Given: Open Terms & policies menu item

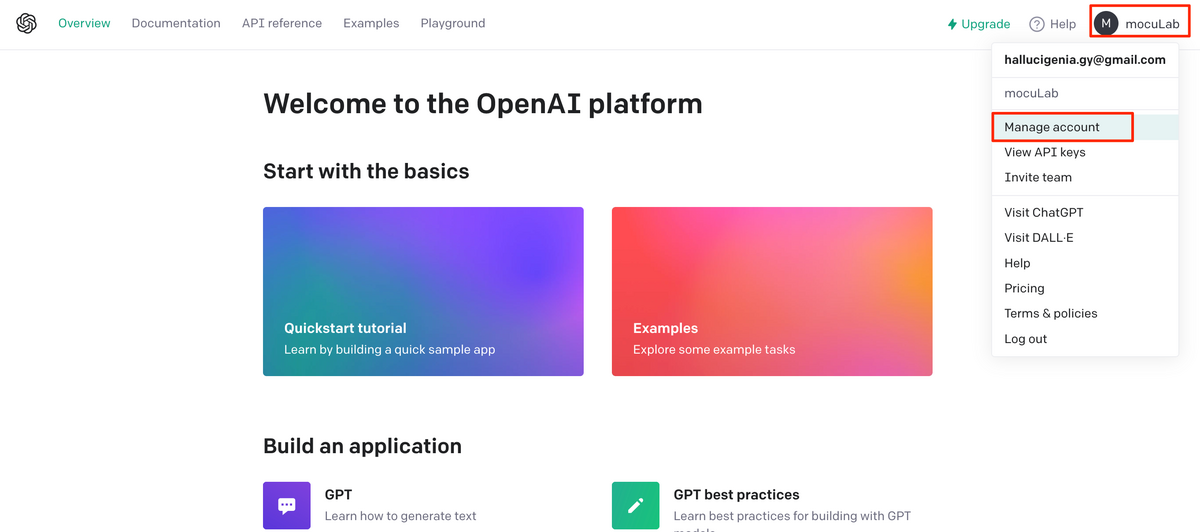Looking at the screenshot, I should point(1085,313).
